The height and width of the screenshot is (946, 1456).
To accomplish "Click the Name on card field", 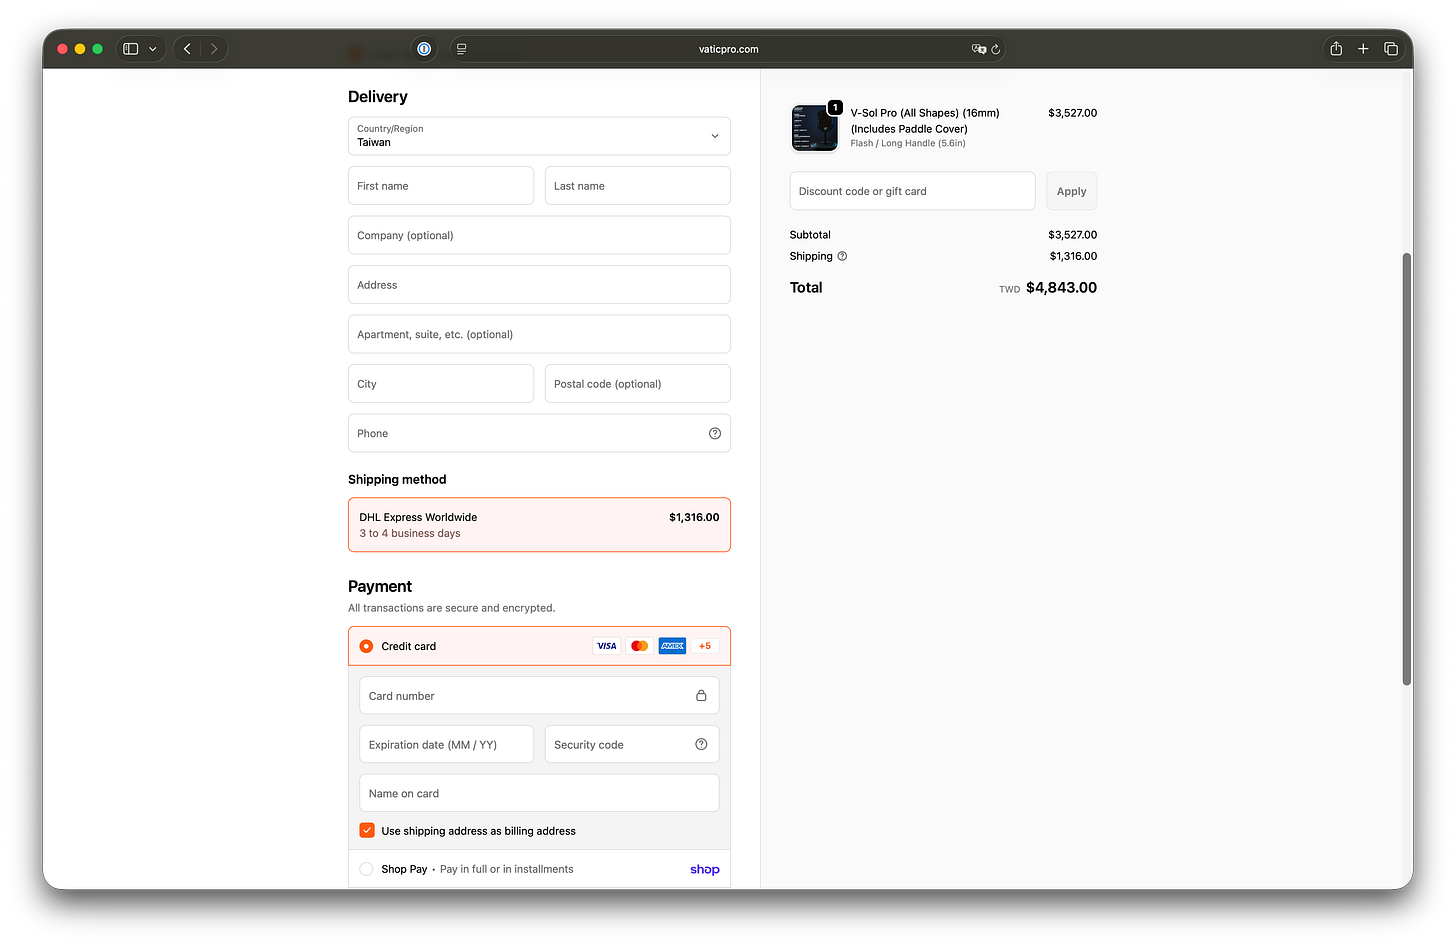I will [x=539, y=793].
